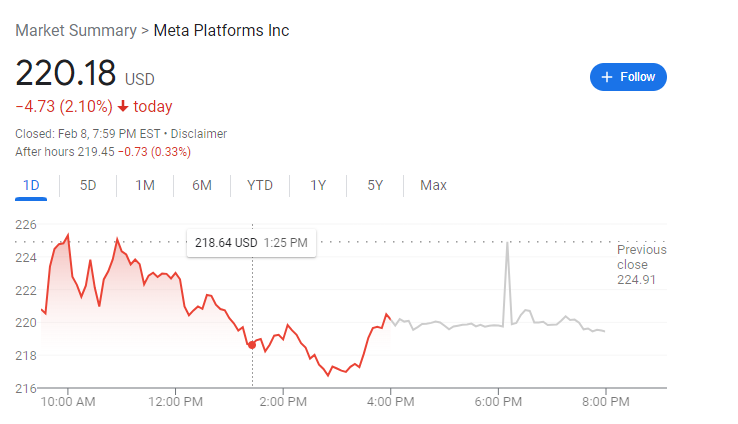
Task: Select the YTD range tab
Action: pyautogui.click(x=260, y=185)
